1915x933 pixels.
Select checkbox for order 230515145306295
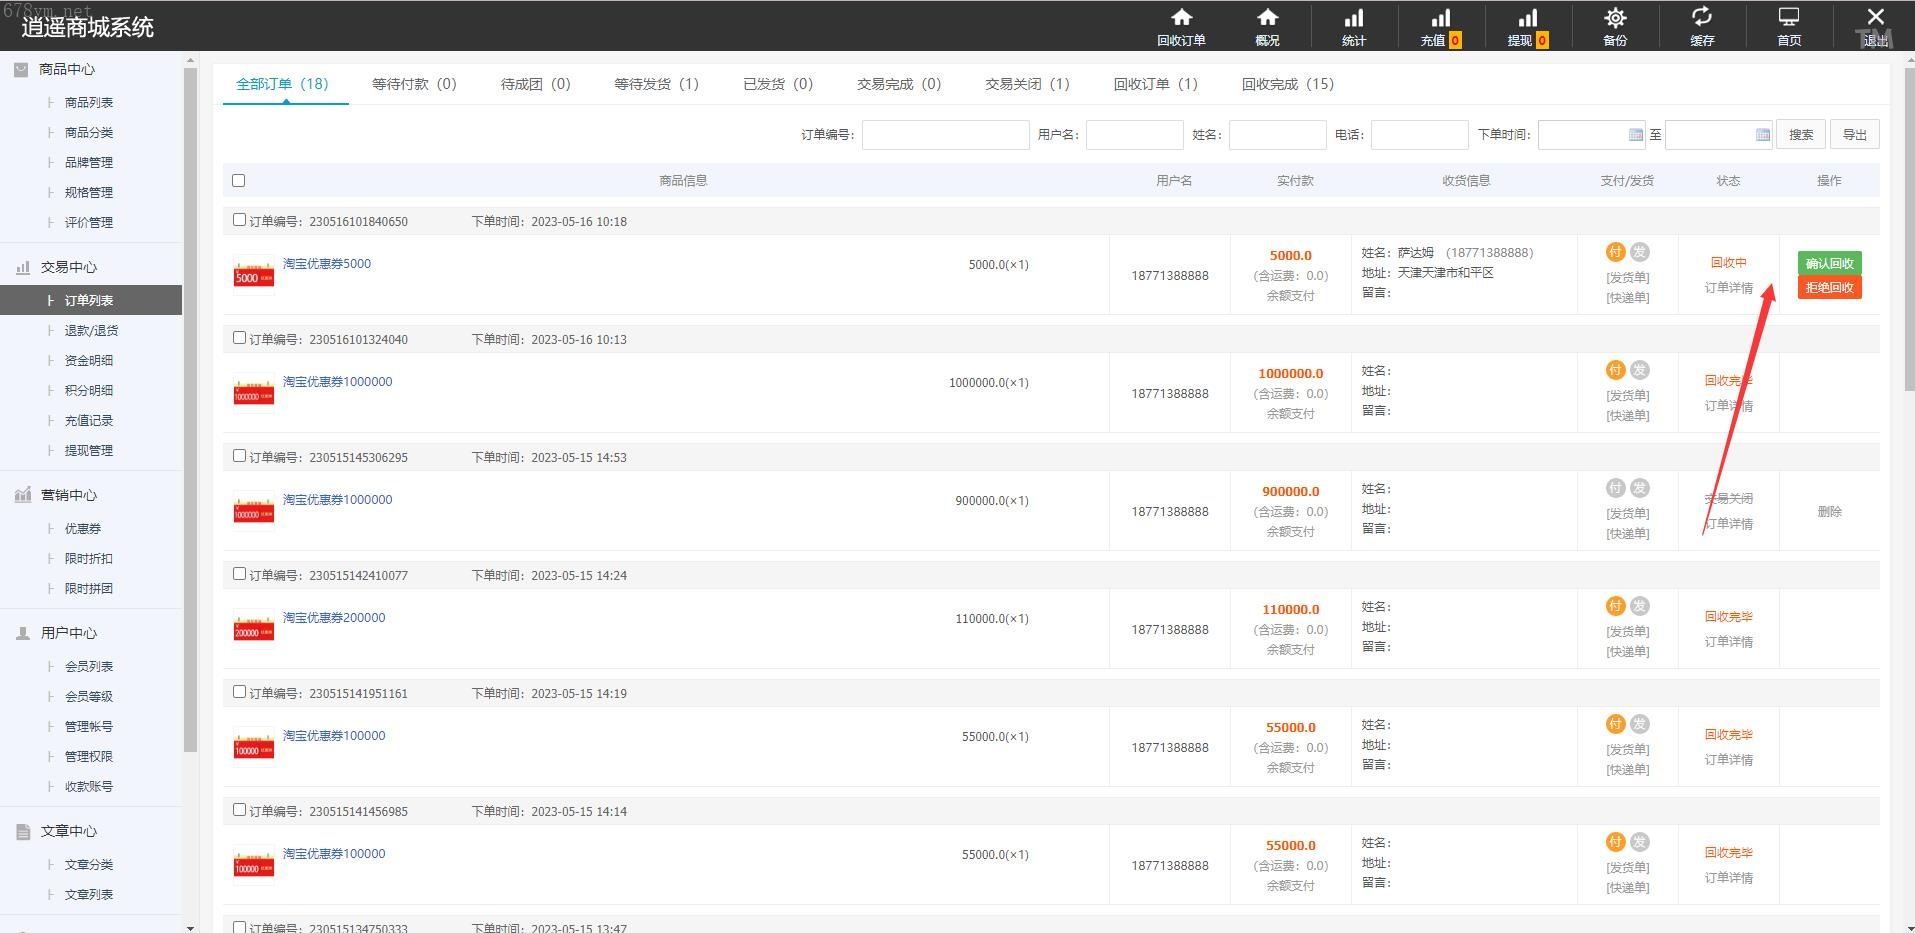point(239,456)
